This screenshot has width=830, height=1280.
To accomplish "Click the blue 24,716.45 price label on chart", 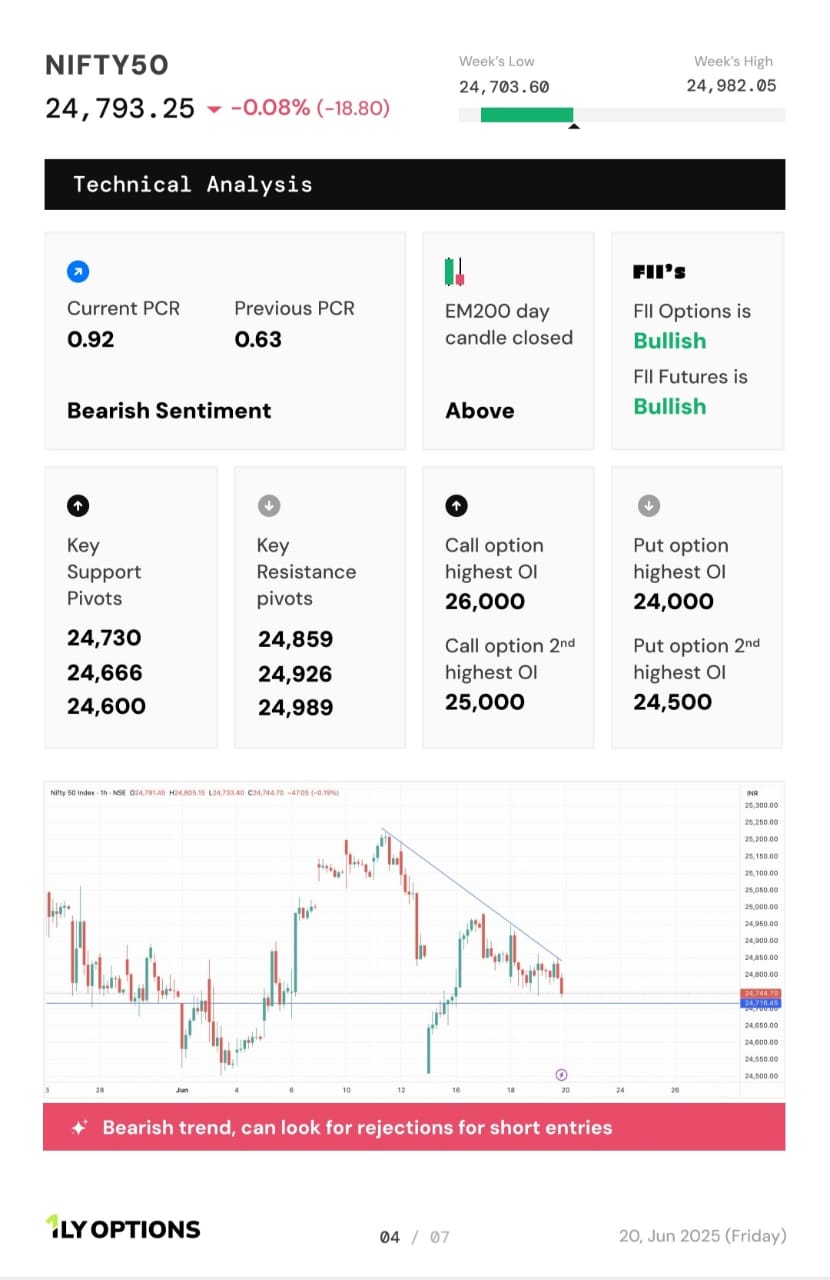I will coord(760,1003).
